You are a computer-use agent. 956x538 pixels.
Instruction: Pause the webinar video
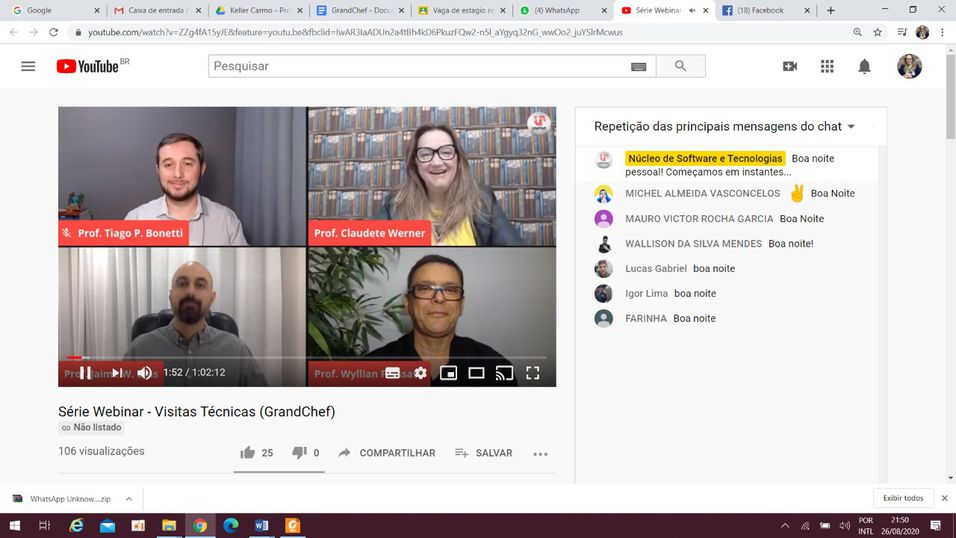[x=85, y=373]
